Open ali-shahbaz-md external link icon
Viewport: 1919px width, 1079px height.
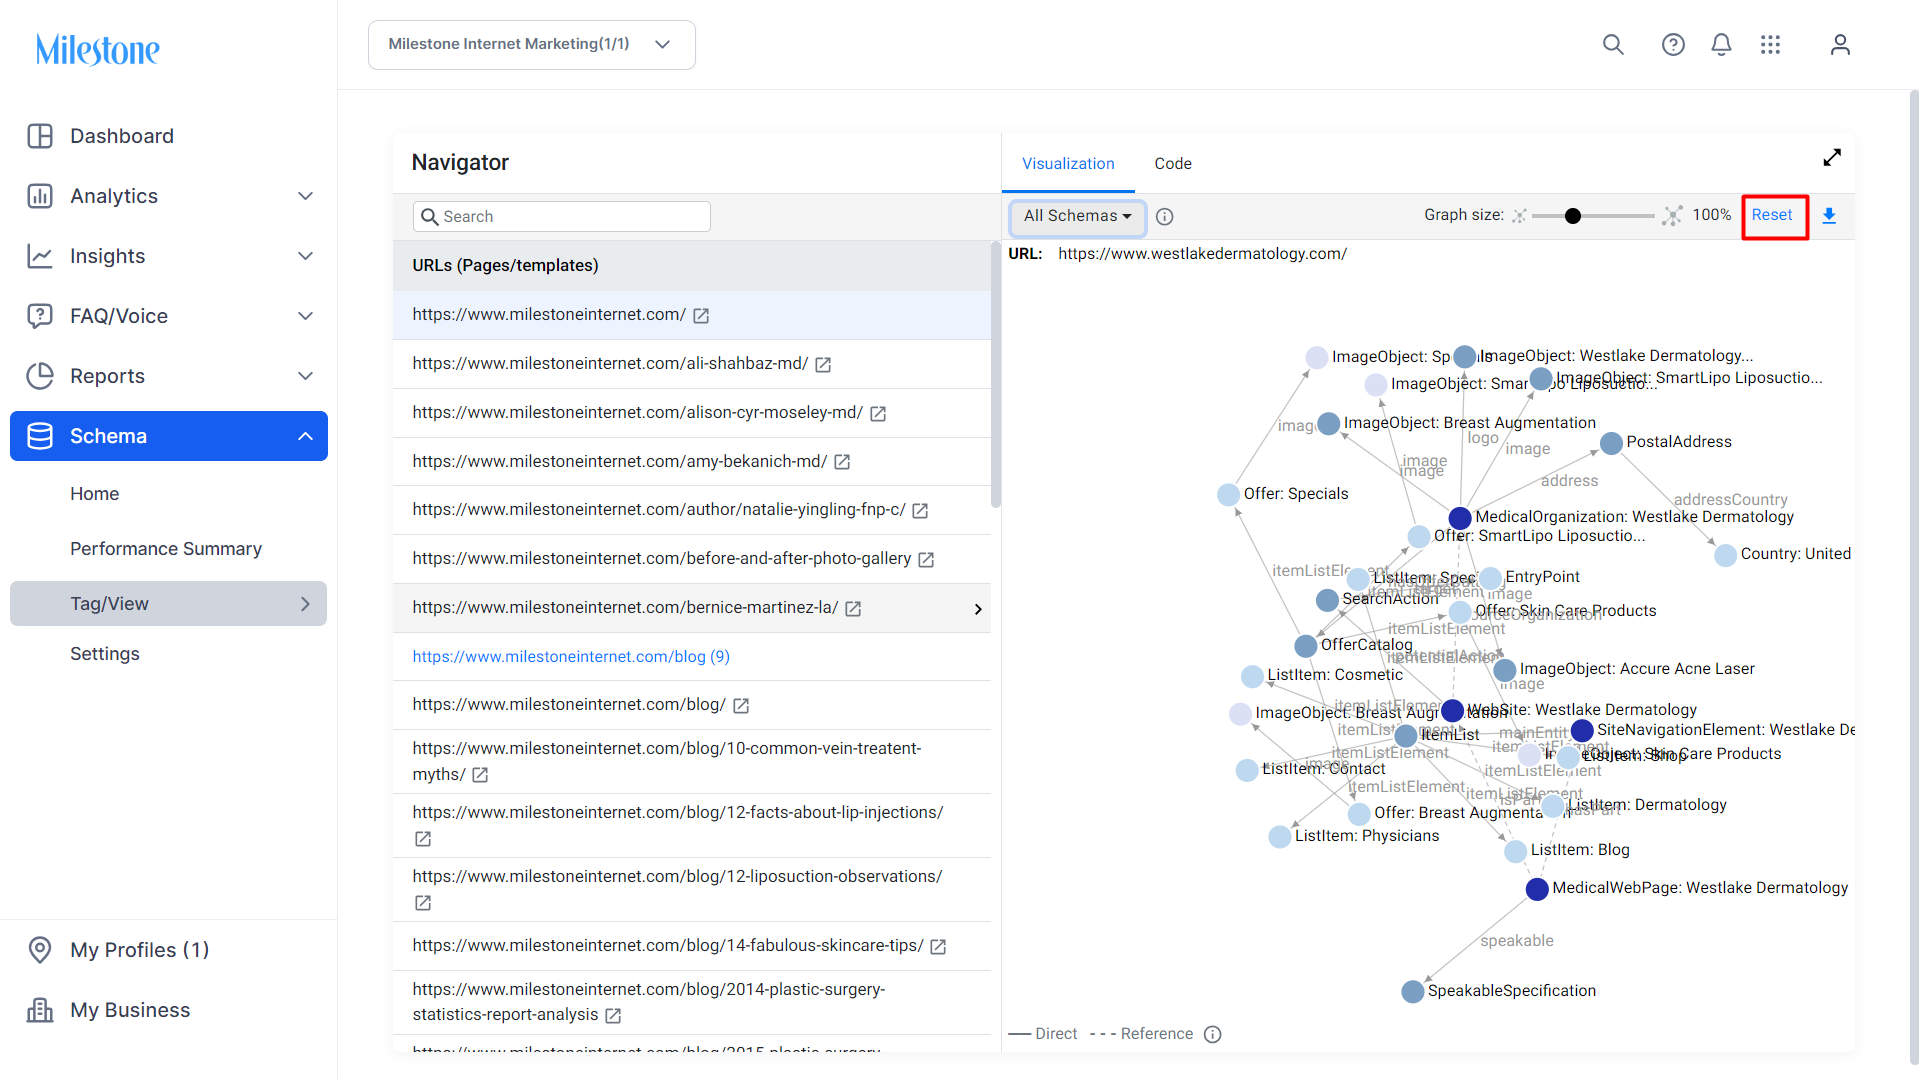tap(823, 365)
